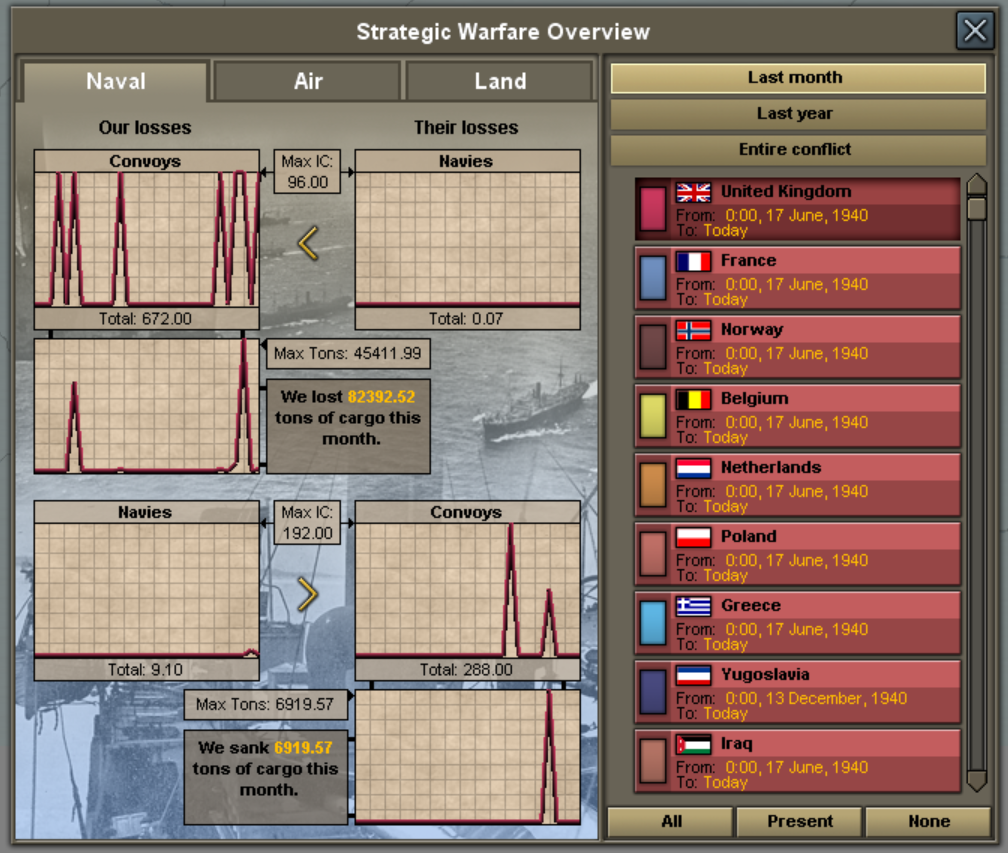The width and height of the screenshot is (1008, 853).
Task: Click the Their losses Navies graph
Action: click(467, 239)
